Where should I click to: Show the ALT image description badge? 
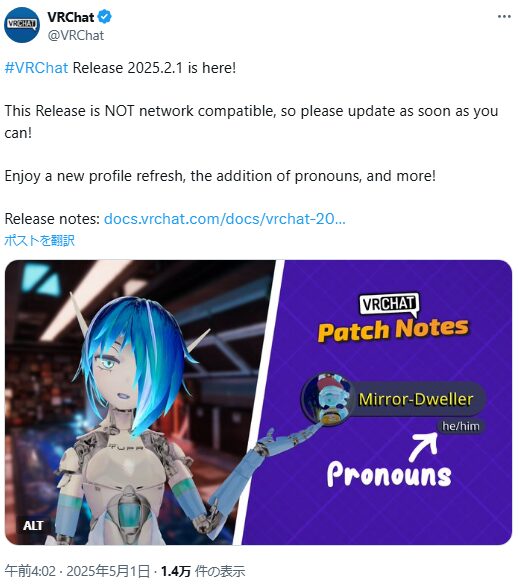(33, 526)
